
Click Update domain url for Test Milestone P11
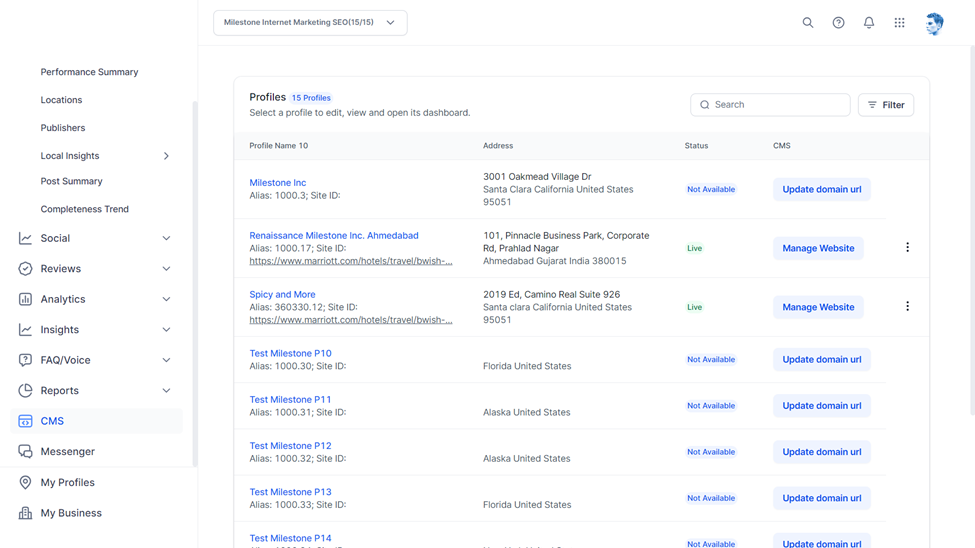click(821, 406)
